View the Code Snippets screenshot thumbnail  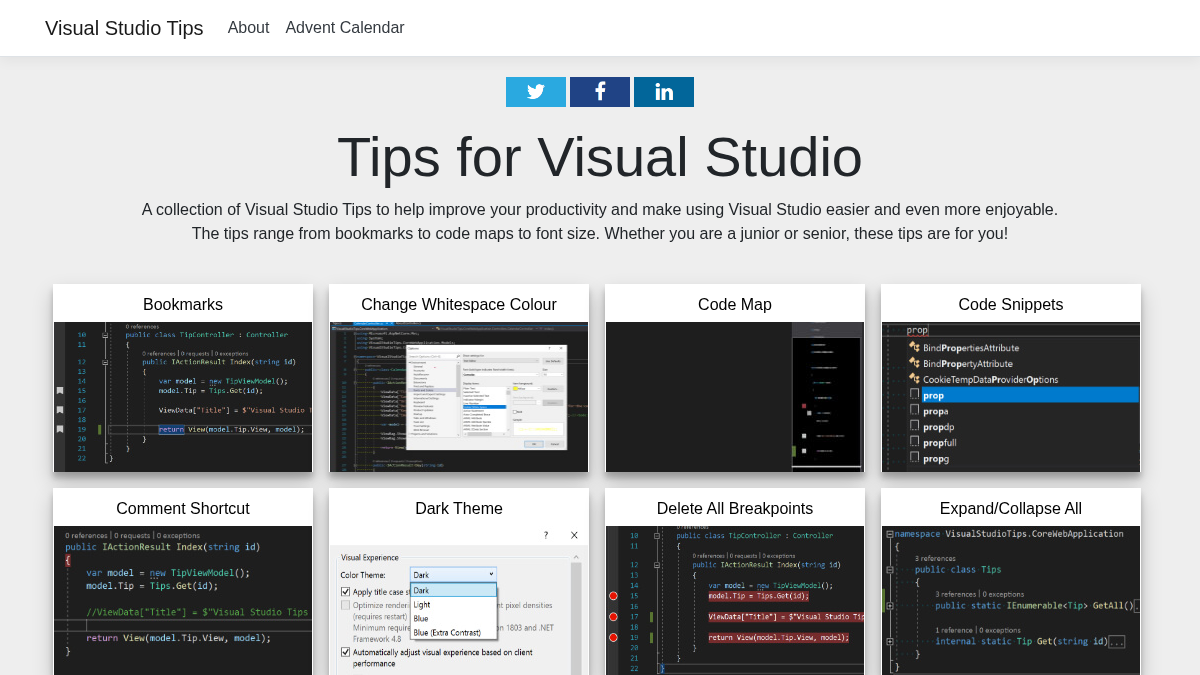[1011, 397]
